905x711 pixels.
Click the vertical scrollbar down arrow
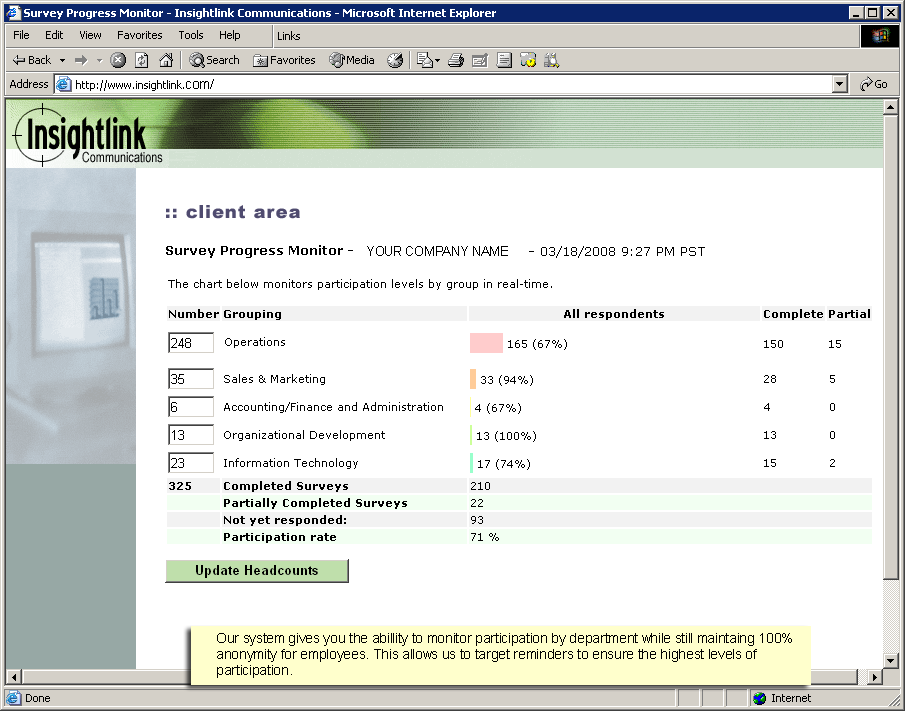(892, 661)
